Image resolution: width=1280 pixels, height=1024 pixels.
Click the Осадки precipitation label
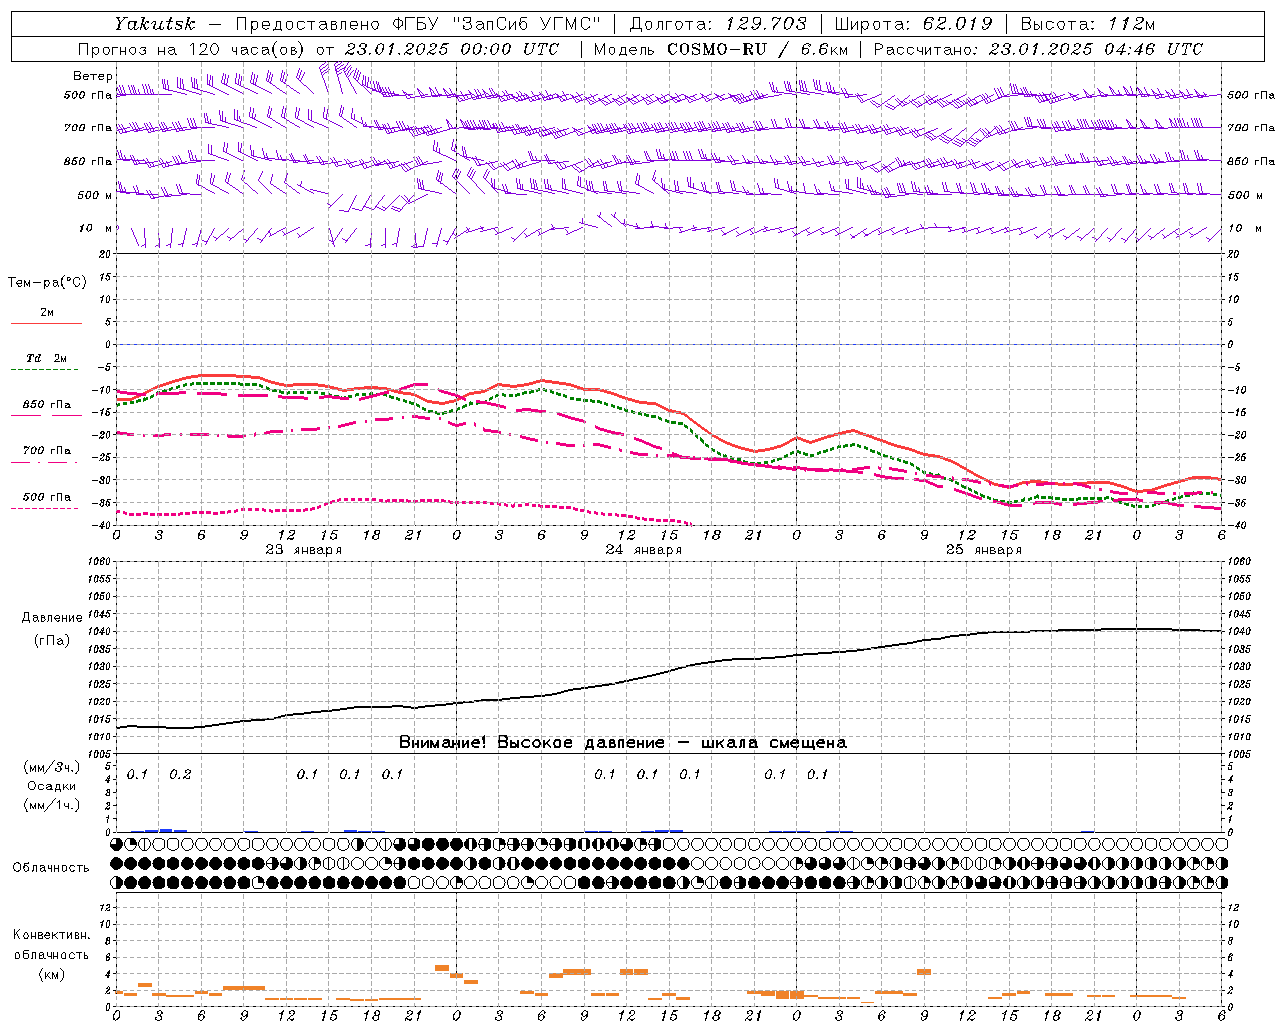[x=52, y=786]
